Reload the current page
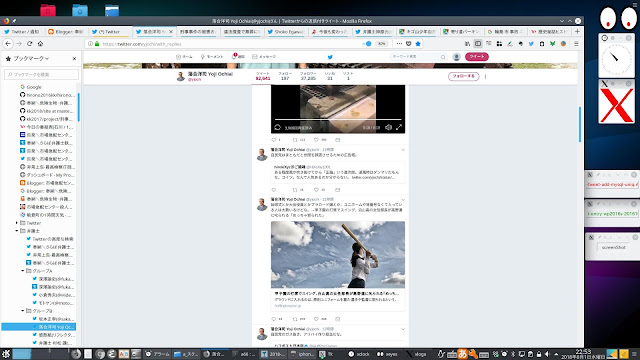640x360 pixels. pos(29,44)
